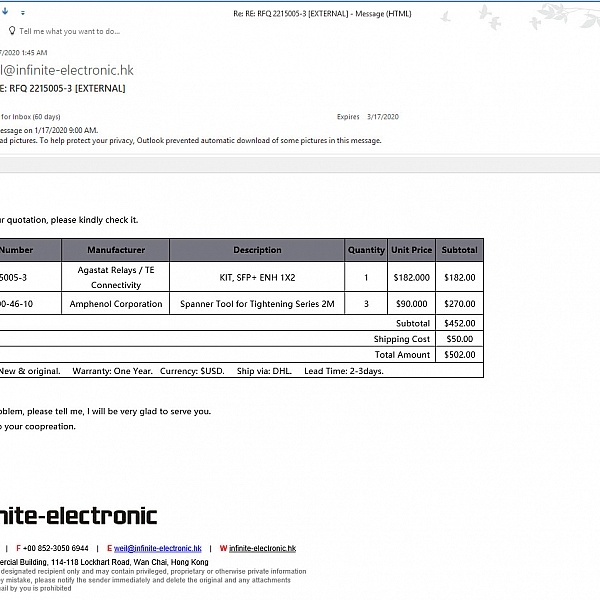Click the $182.000 unit price cell

pos(411,277)
